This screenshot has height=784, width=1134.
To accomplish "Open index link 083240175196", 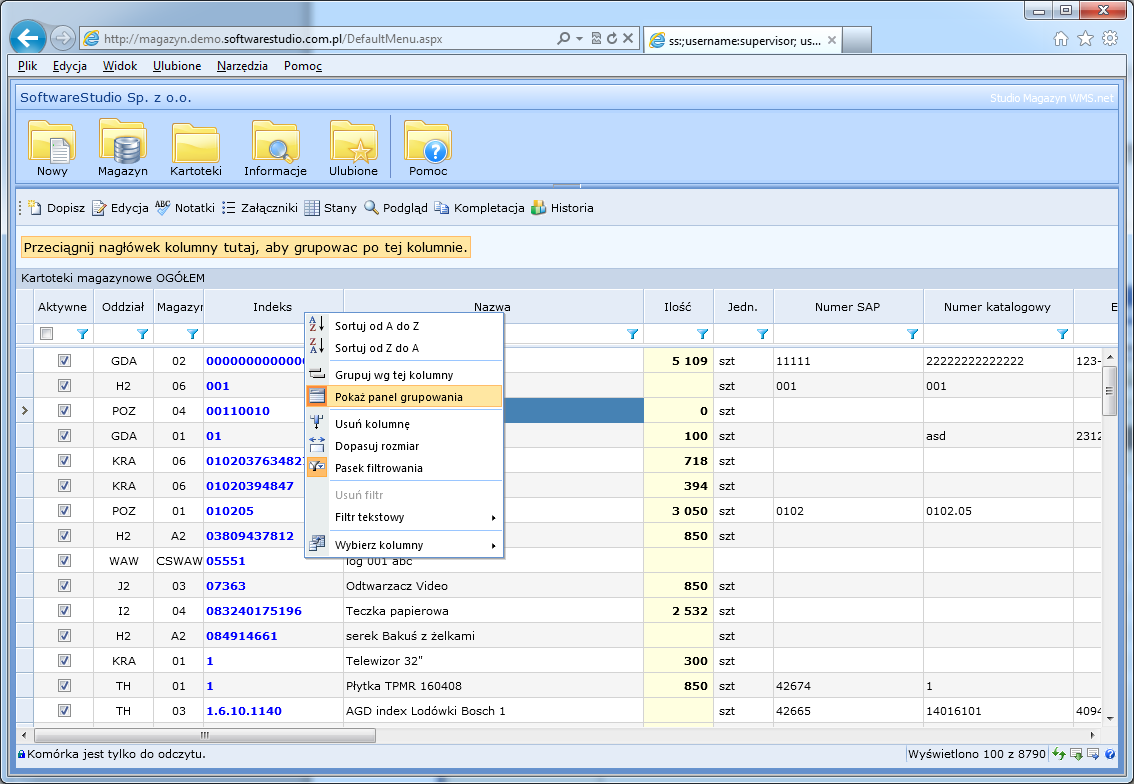I will tap(254, 611).
